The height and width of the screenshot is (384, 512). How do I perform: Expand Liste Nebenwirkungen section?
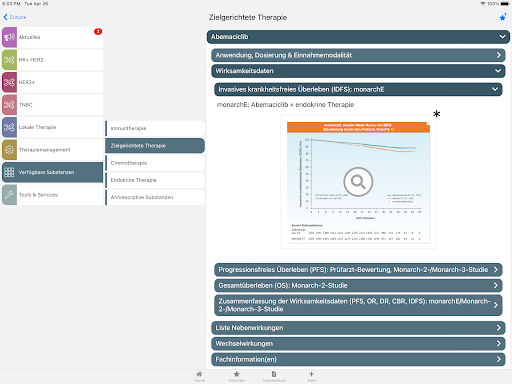[x=358, y=328]
